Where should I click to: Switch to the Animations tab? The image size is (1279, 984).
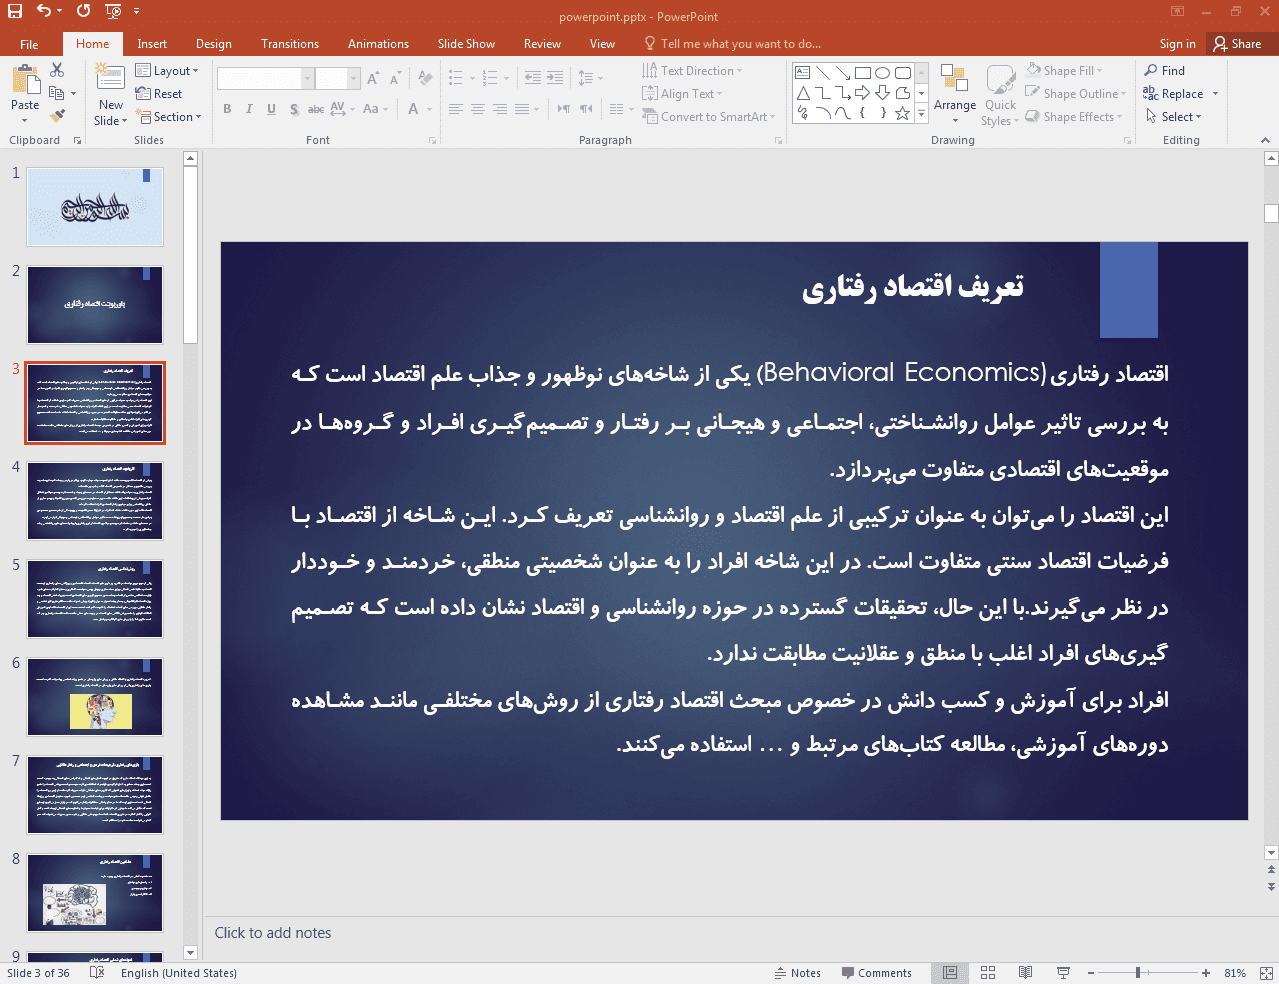point(378,44)
